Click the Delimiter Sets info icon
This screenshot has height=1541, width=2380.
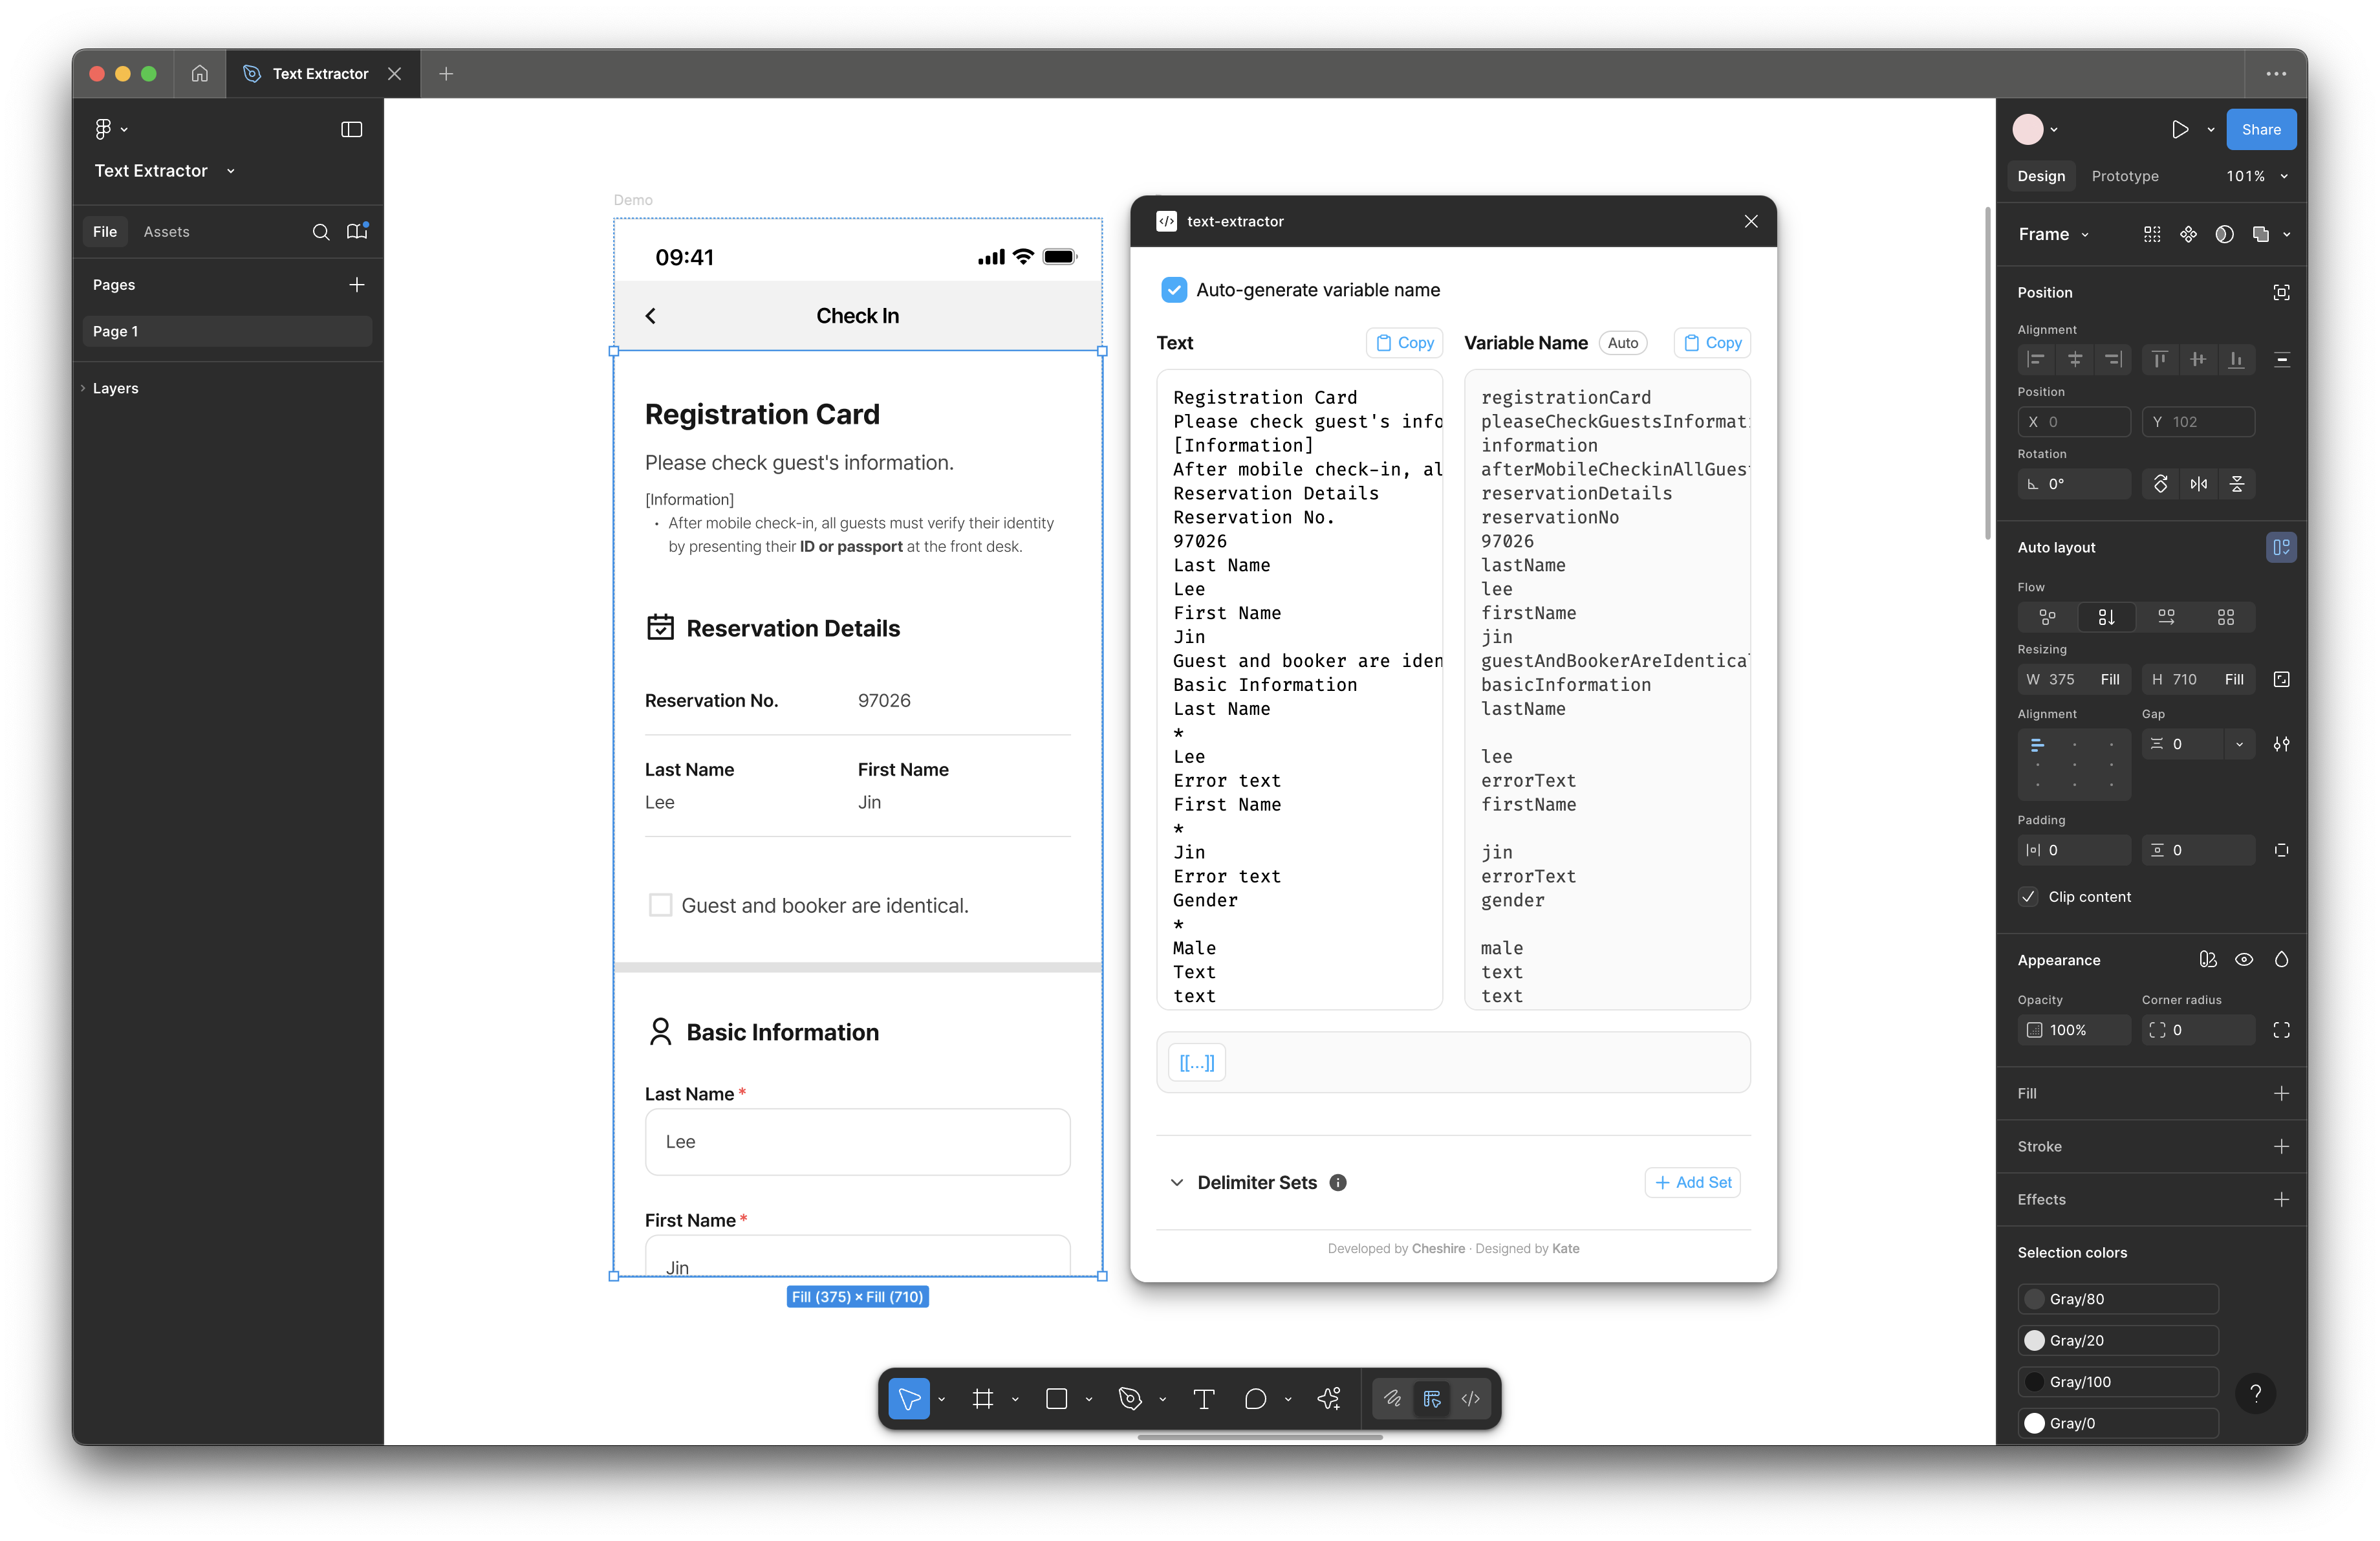point(1338,1182)
